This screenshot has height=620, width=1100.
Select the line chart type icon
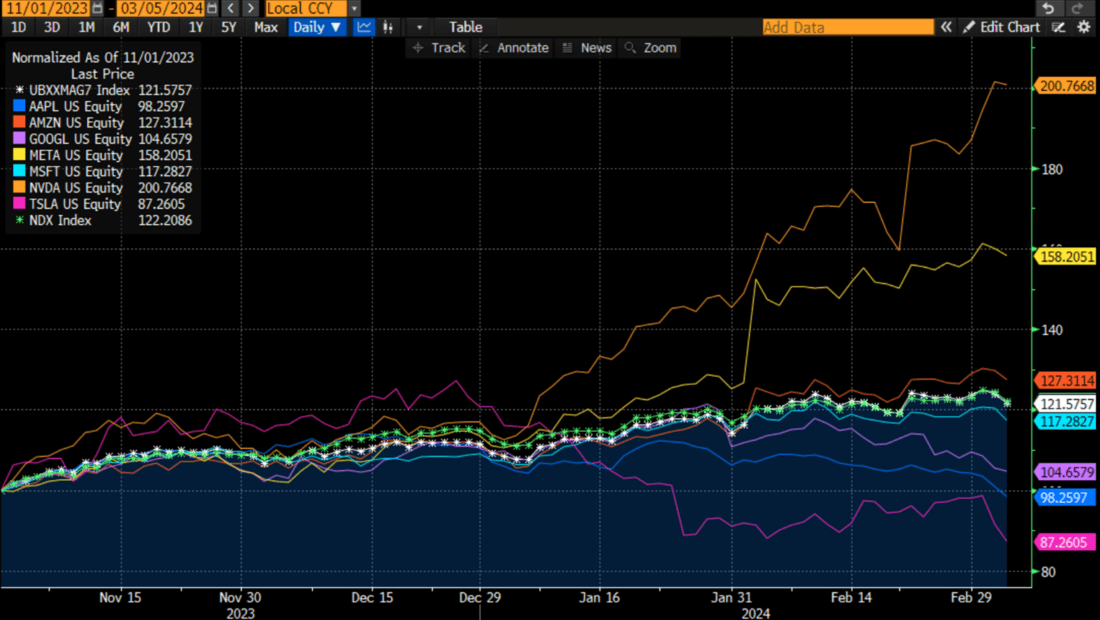tap(364, 27)
